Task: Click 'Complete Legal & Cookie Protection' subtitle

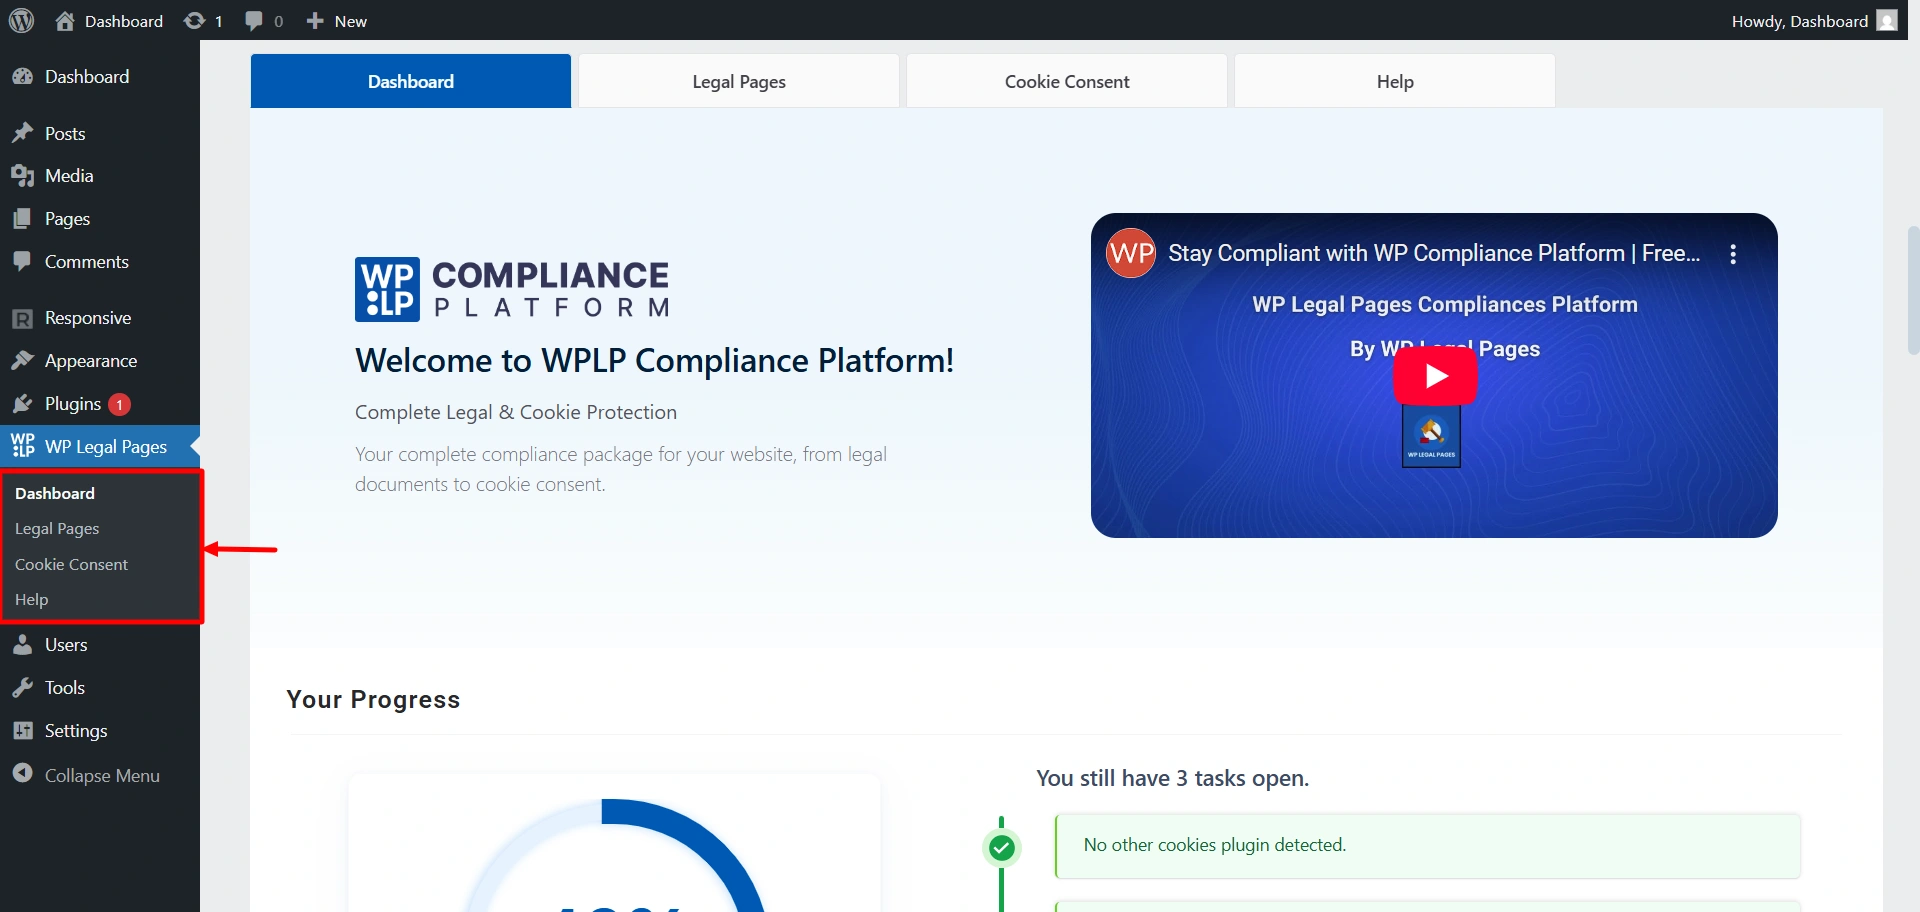Action: (x=516, y=413)
